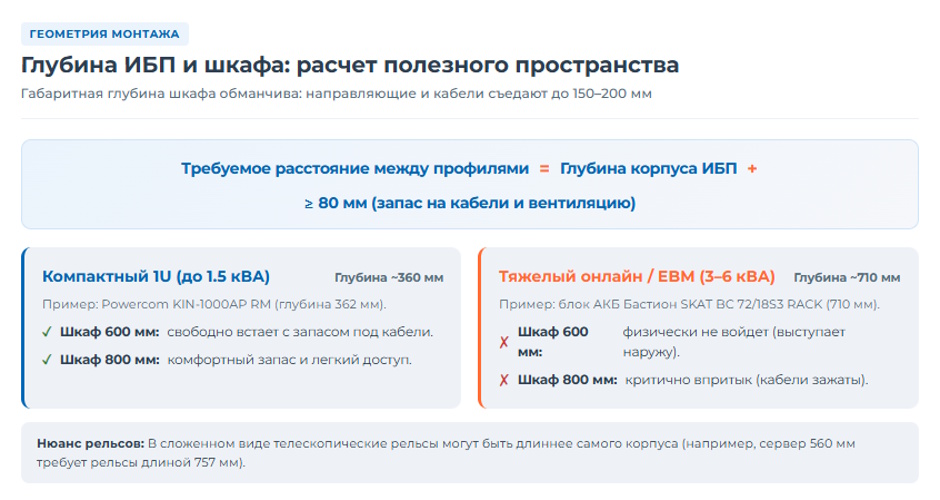The image size is (940, 500).
Task: Click the Бастион SKAT BC example text
Action: pos(689,305)
